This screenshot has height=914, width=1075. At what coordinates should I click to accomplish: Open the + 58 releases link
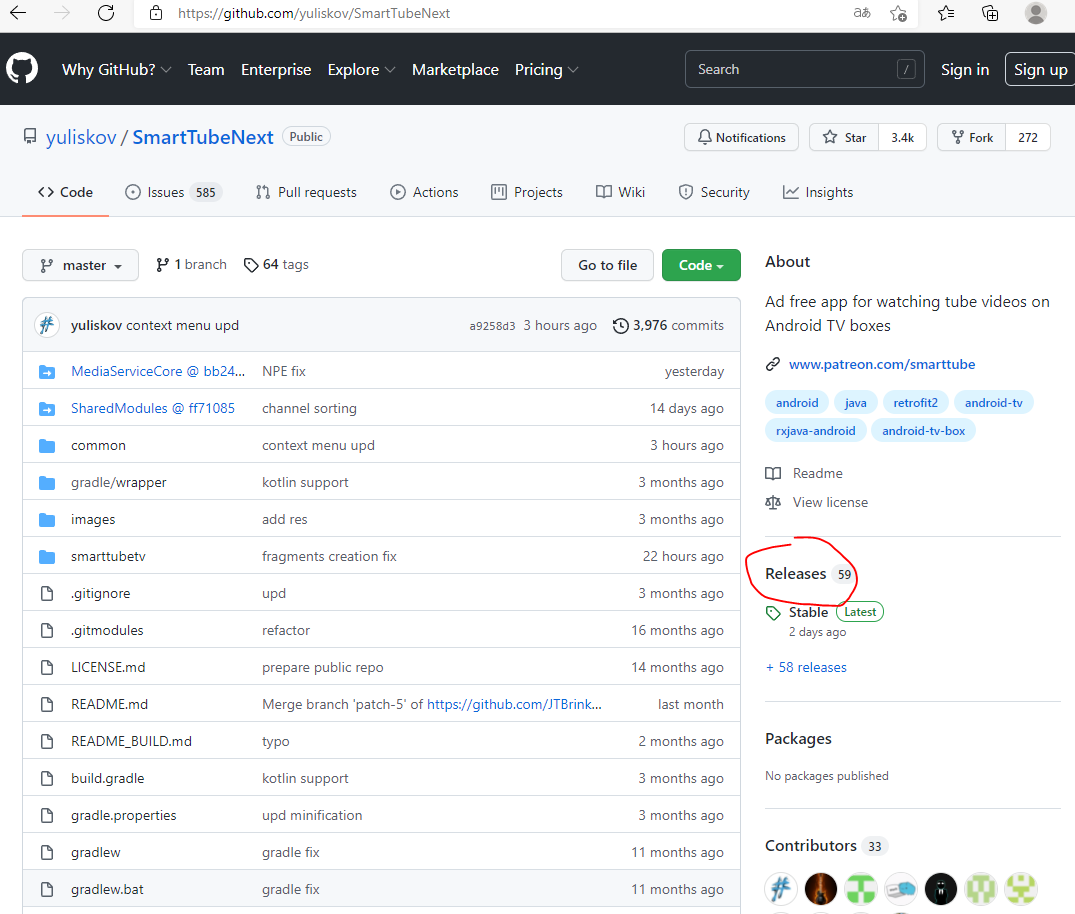click(x=806, y=667)
